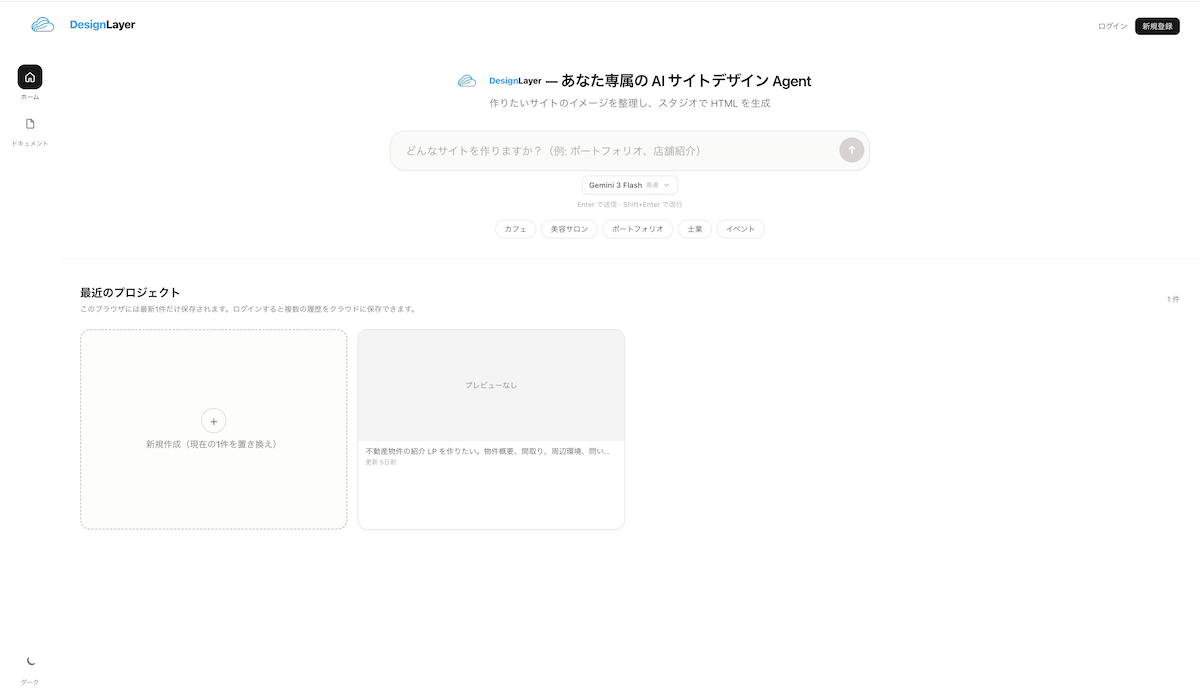Open the ドキュメント sidebar icon
1200x700 pixels.
pyautogui.click(x=30, y=124)
